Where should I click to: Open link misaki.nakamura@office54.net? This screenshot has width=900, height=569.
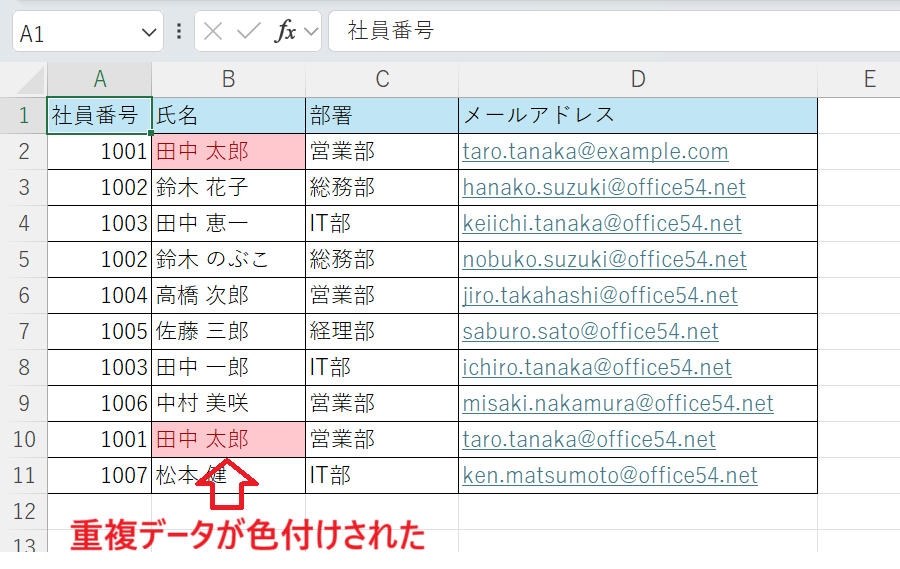618,403
